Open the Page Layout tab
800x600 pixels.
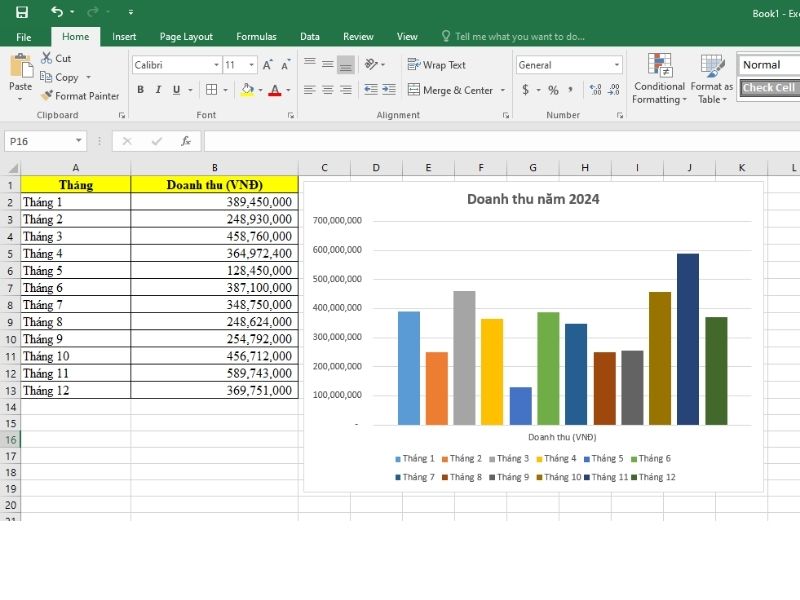click(x=186, y=36)
